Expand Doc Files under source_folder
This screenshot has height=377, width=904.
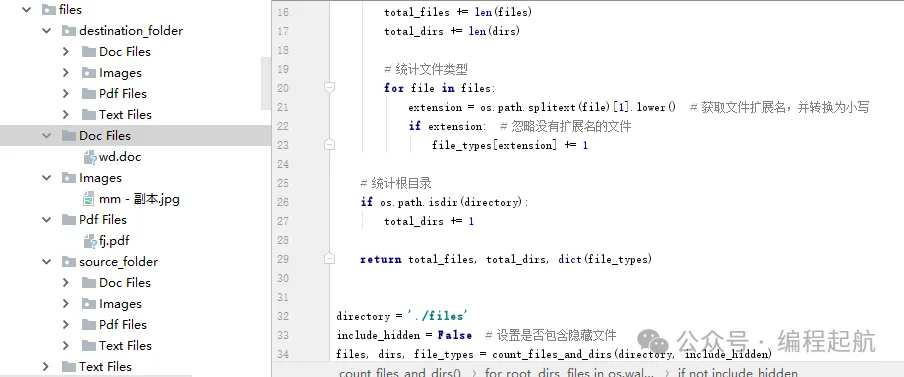point(66,283)
